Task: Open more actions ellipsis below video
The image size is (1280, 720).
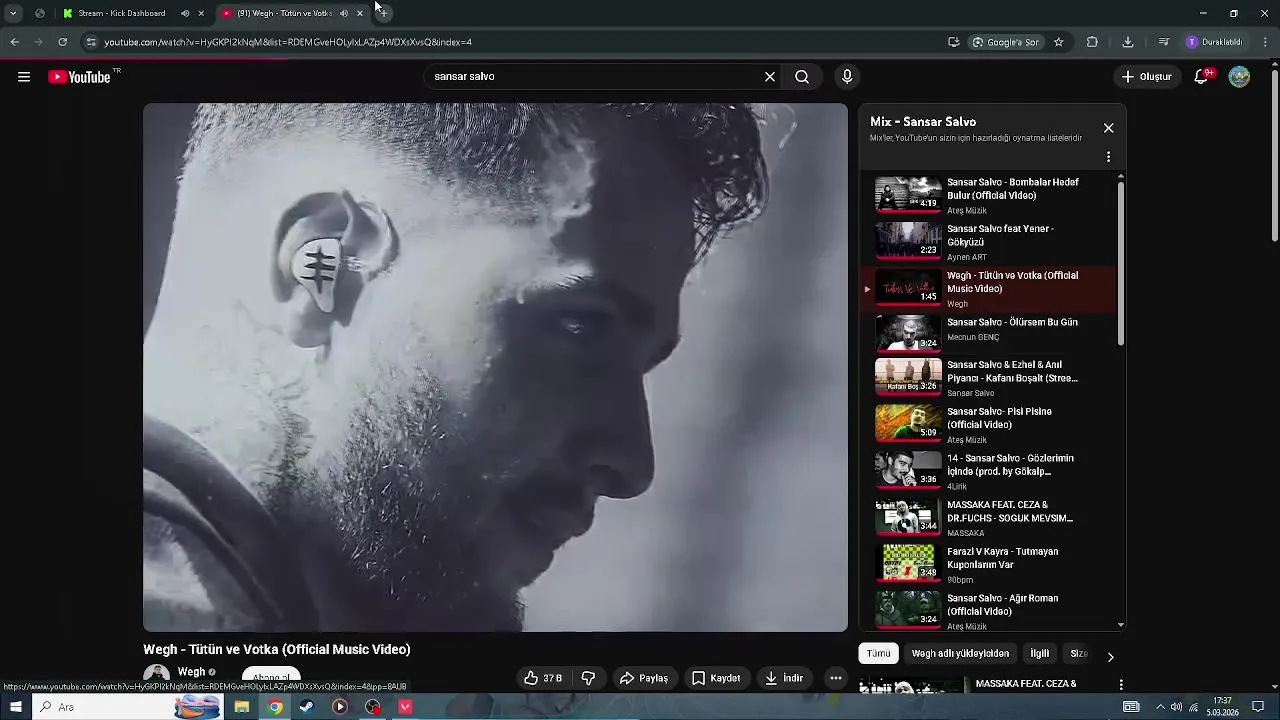Action: [x=836, y=678]
